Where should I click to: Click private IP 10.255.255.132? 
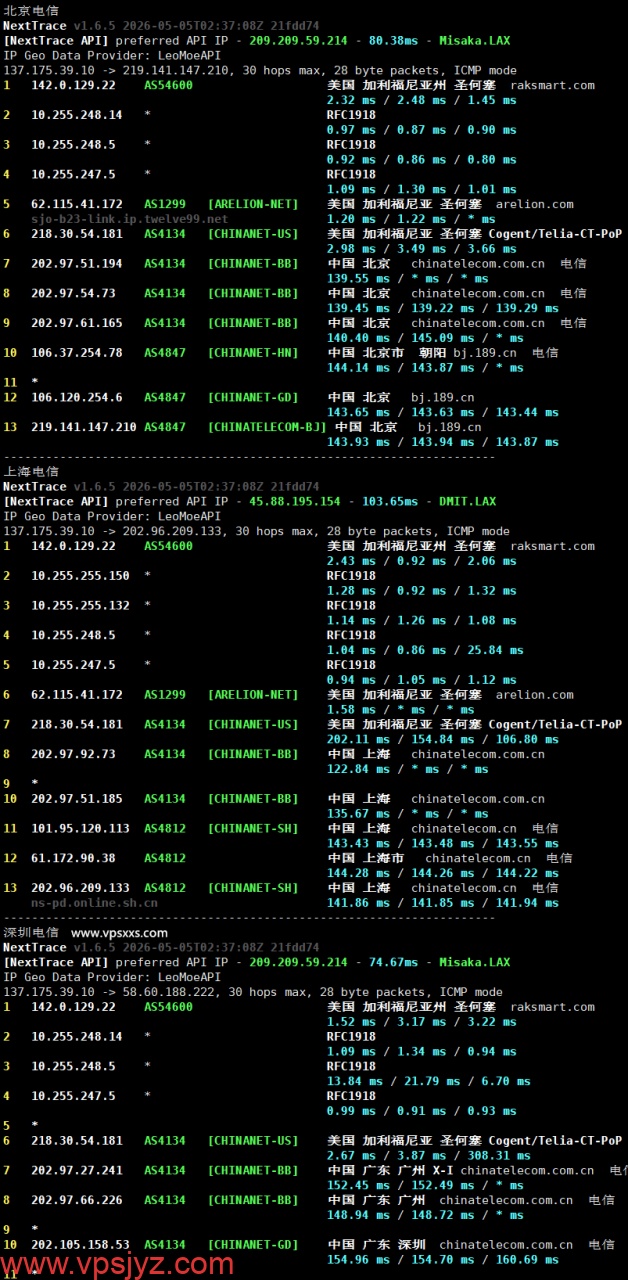[x=80, y=605]
